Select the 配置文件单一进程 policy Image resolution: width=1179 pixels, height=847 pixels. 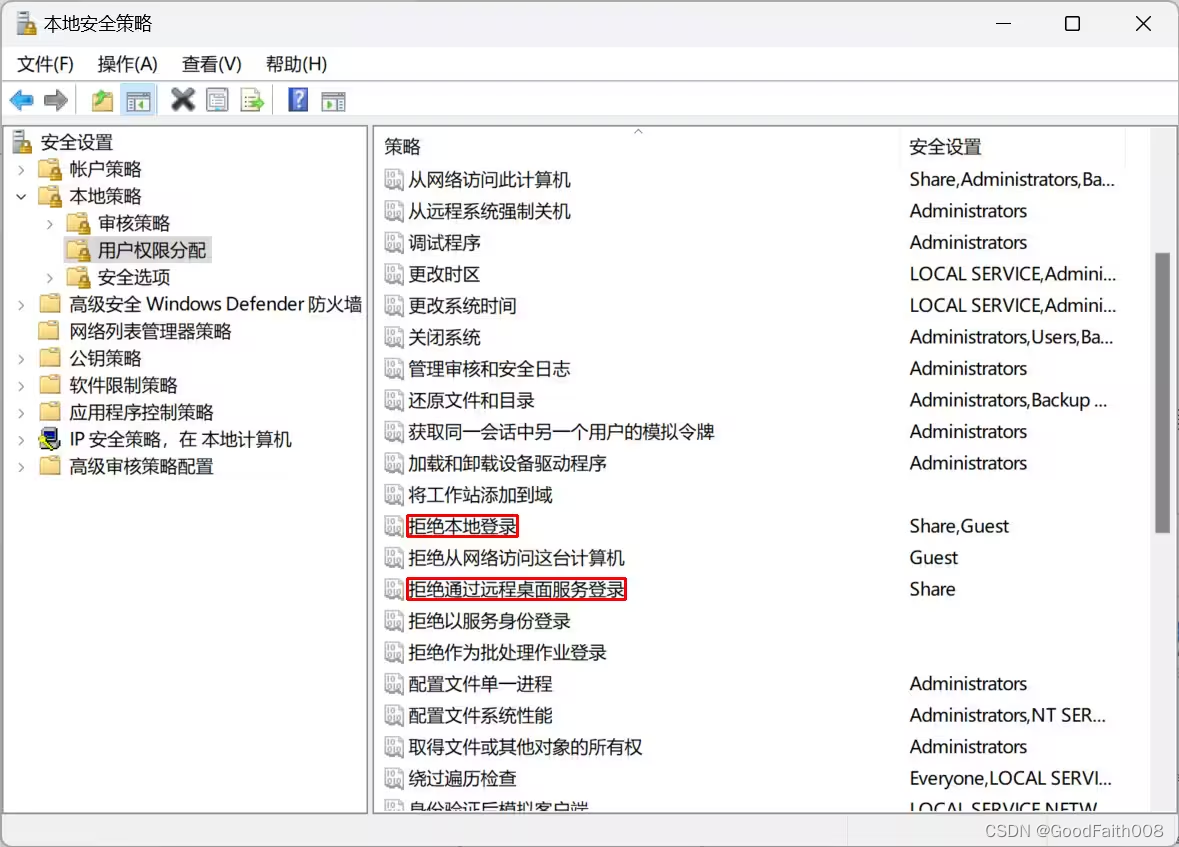[x=480, y=684]
